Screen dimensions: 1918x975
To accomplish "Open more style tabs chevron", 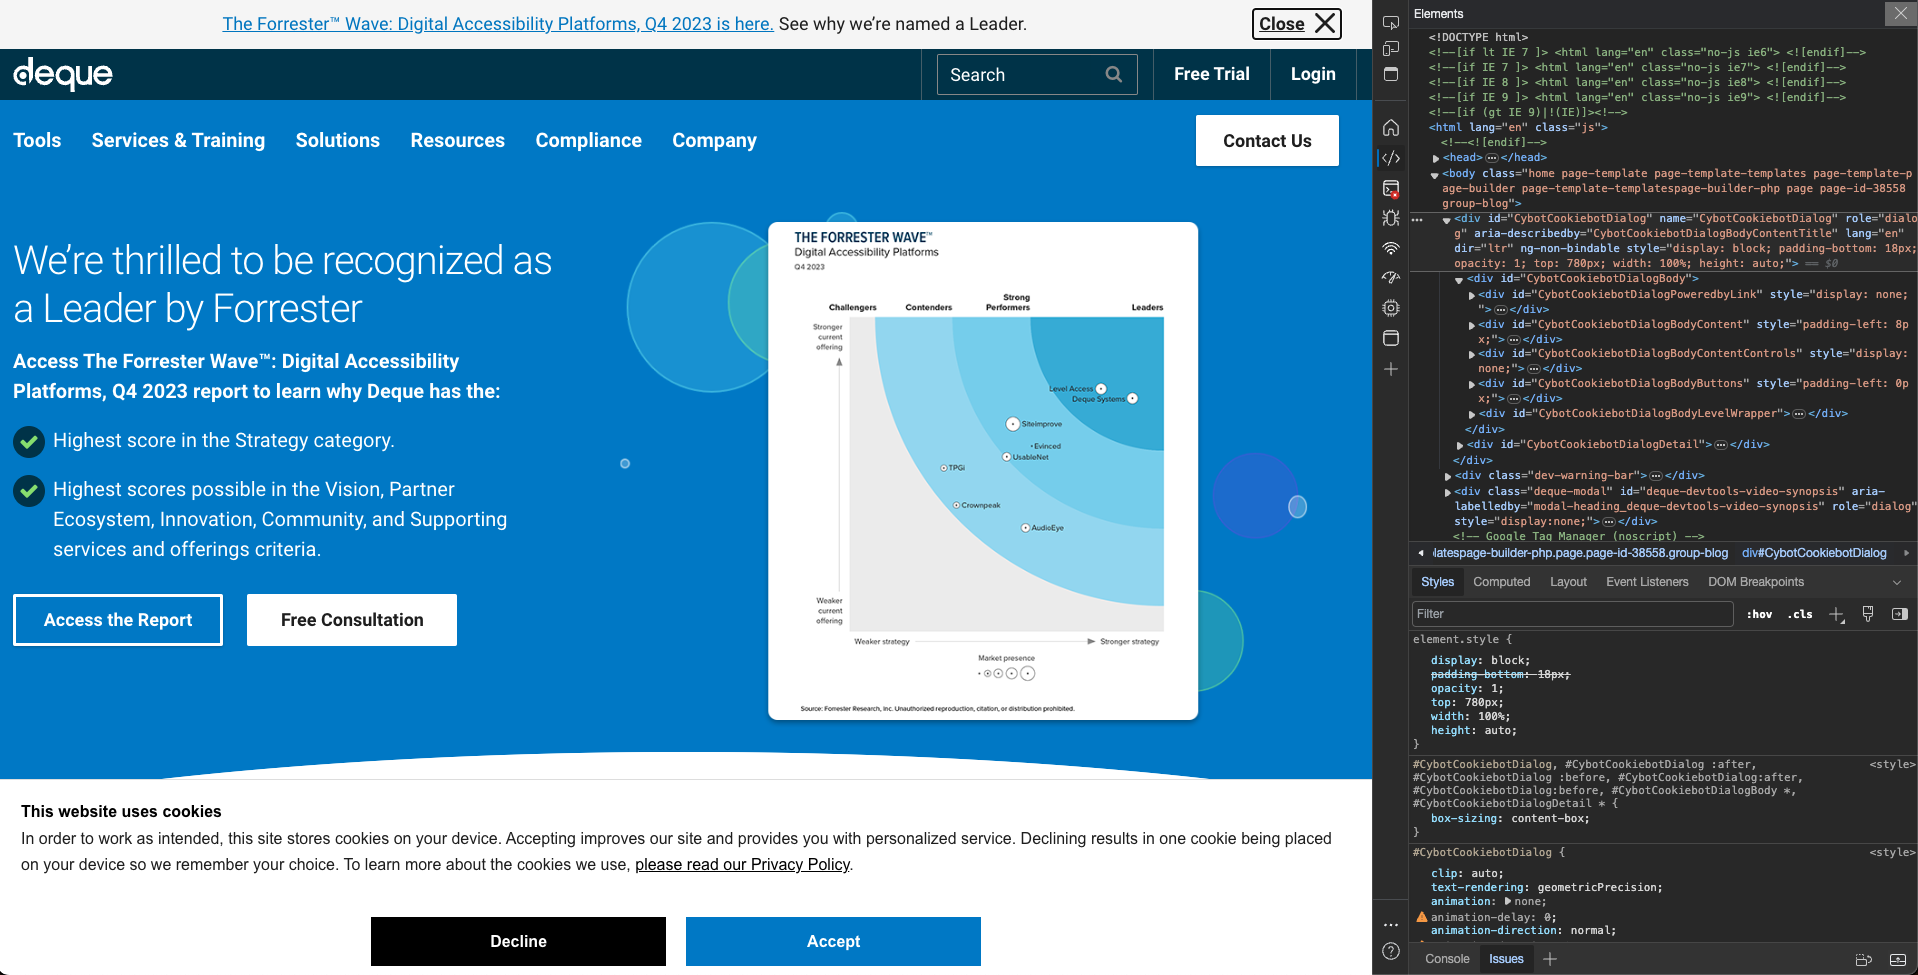I will 1896,582.
